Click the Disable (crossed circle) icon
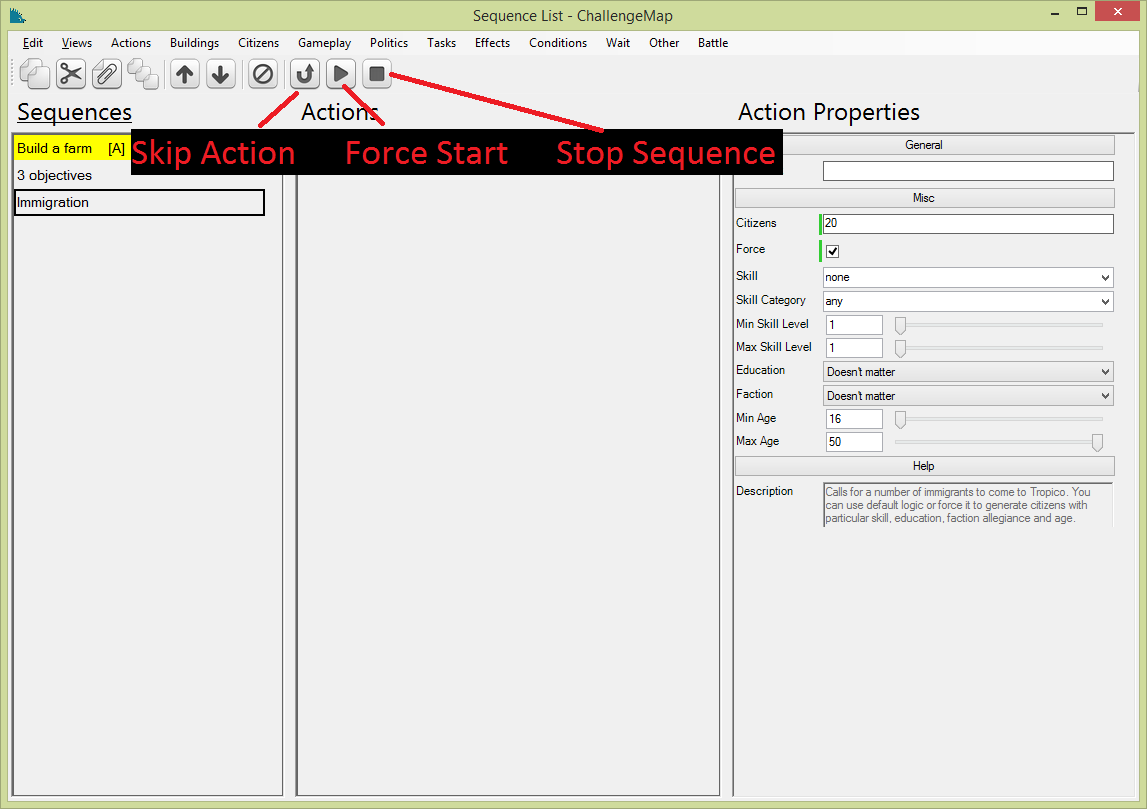Image resolution: width=1147 pixels, height=809 pixels. point(263,74)
